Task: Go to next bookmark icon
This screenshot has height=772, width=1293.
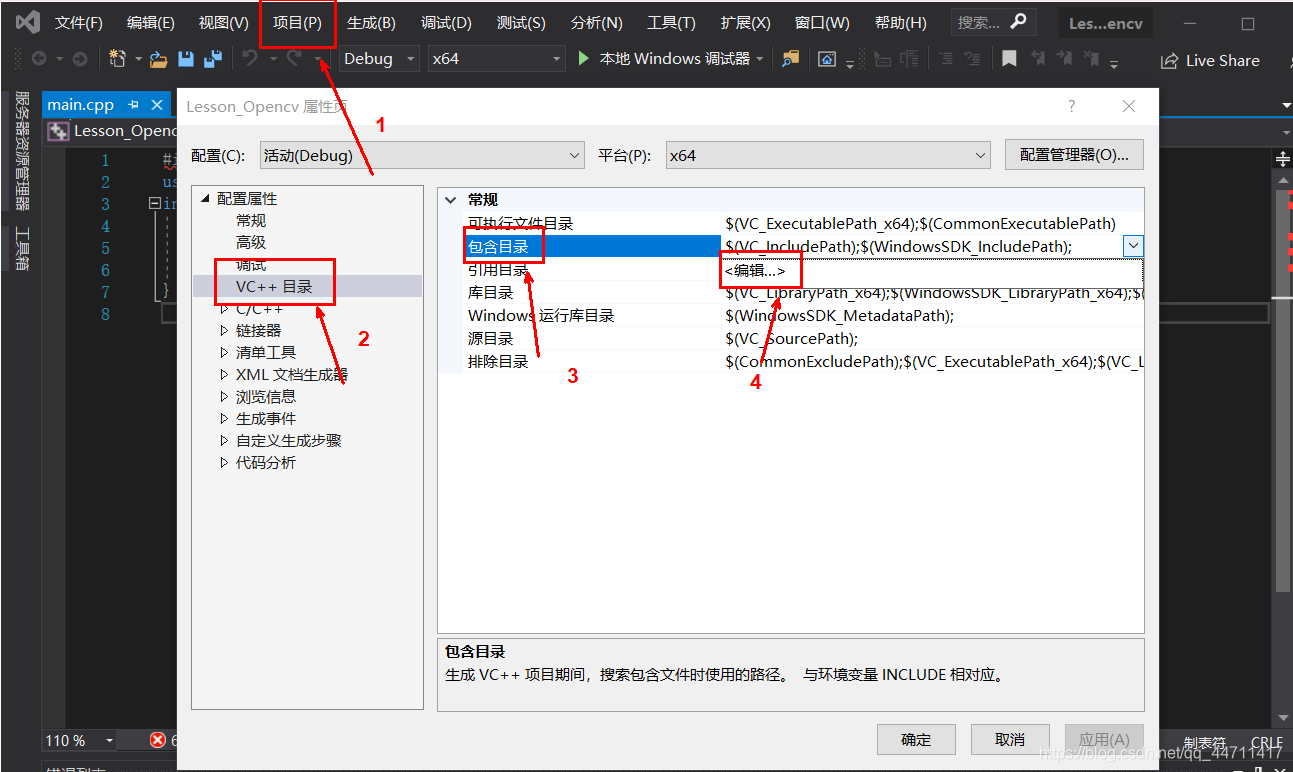Action: coord(1066,59)
